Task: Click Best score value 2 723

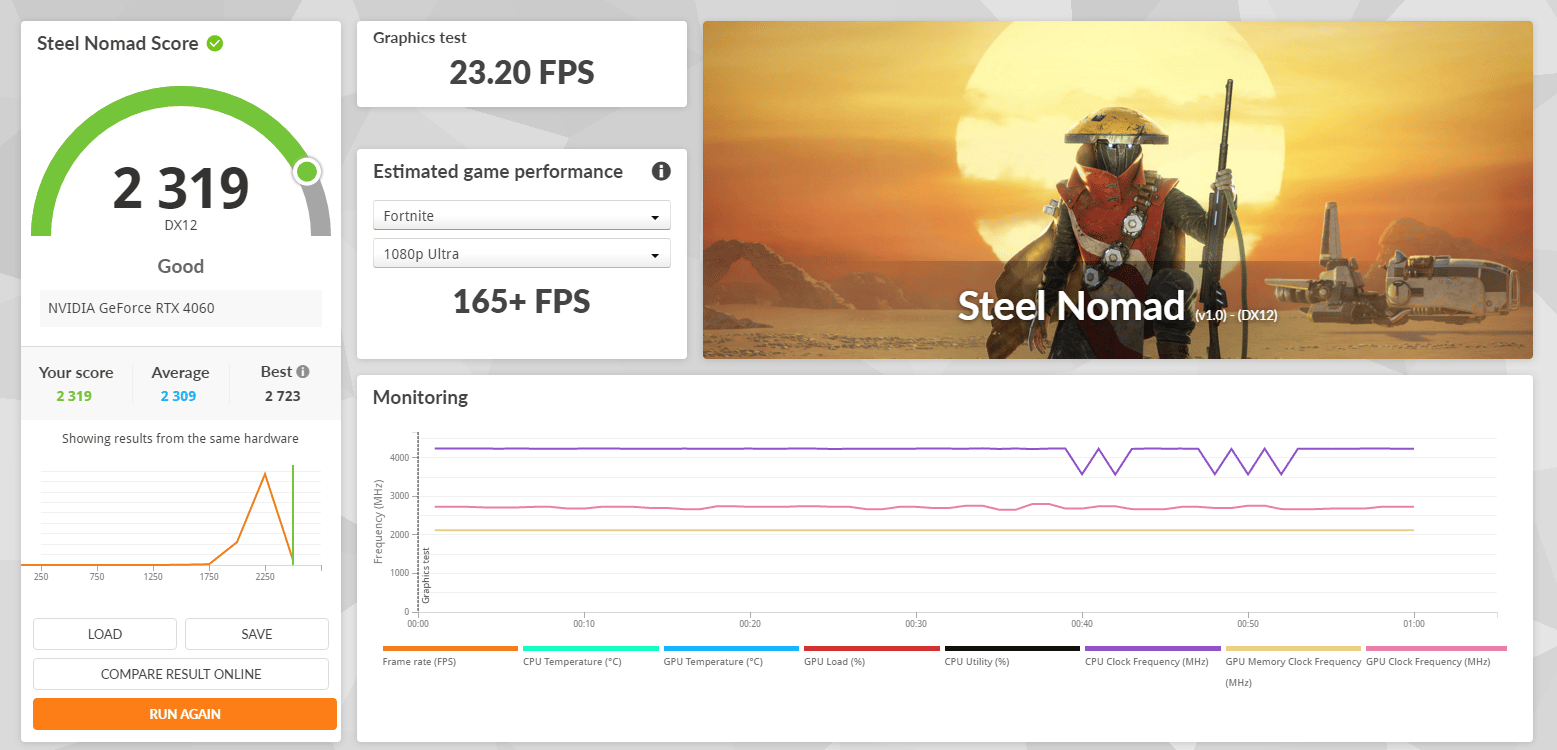Action: [x=283, y=396]
